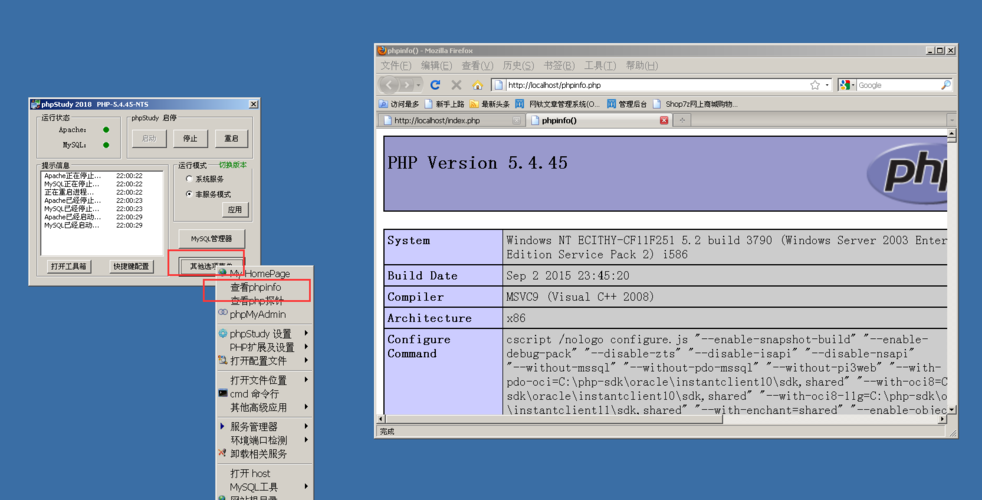Click Apache green status indicator

point(106,130)
